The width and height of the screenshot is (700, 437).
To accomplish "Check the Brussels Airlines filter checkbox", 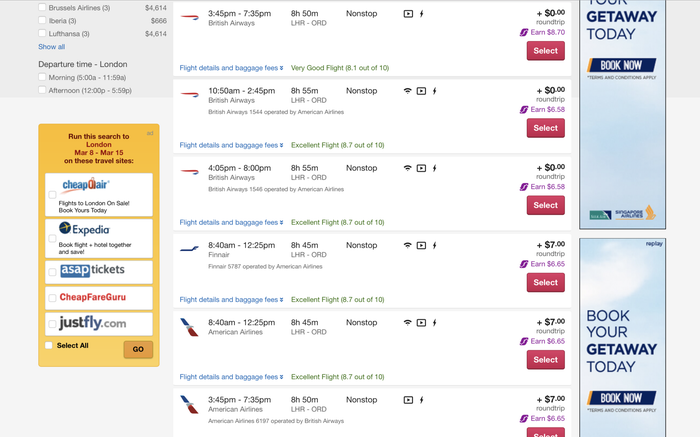I will pos(42,7).
